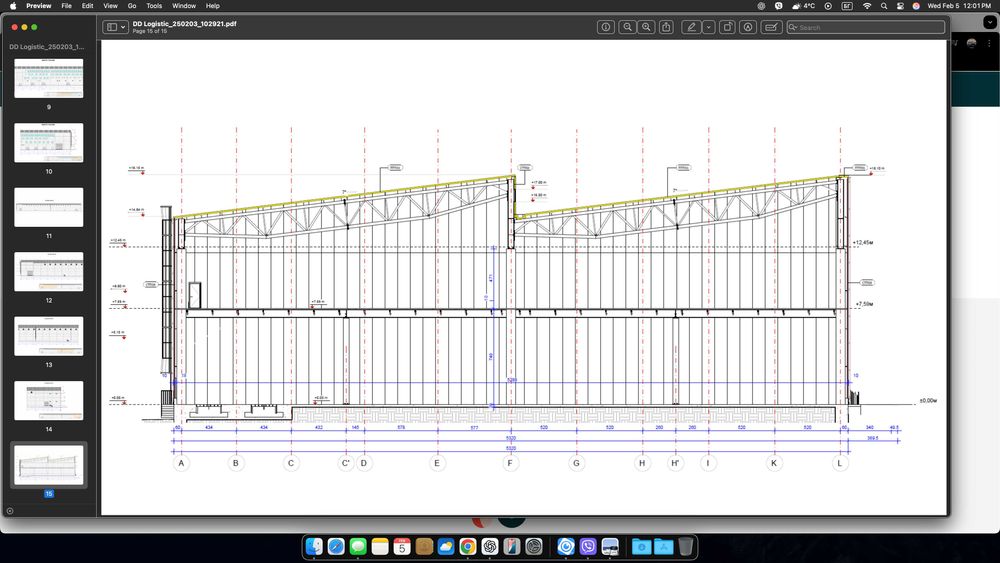Open the Share icon in toolbar
Image resolution: width=1000 pixels, height=563 pixels.
tap(667, 27)
